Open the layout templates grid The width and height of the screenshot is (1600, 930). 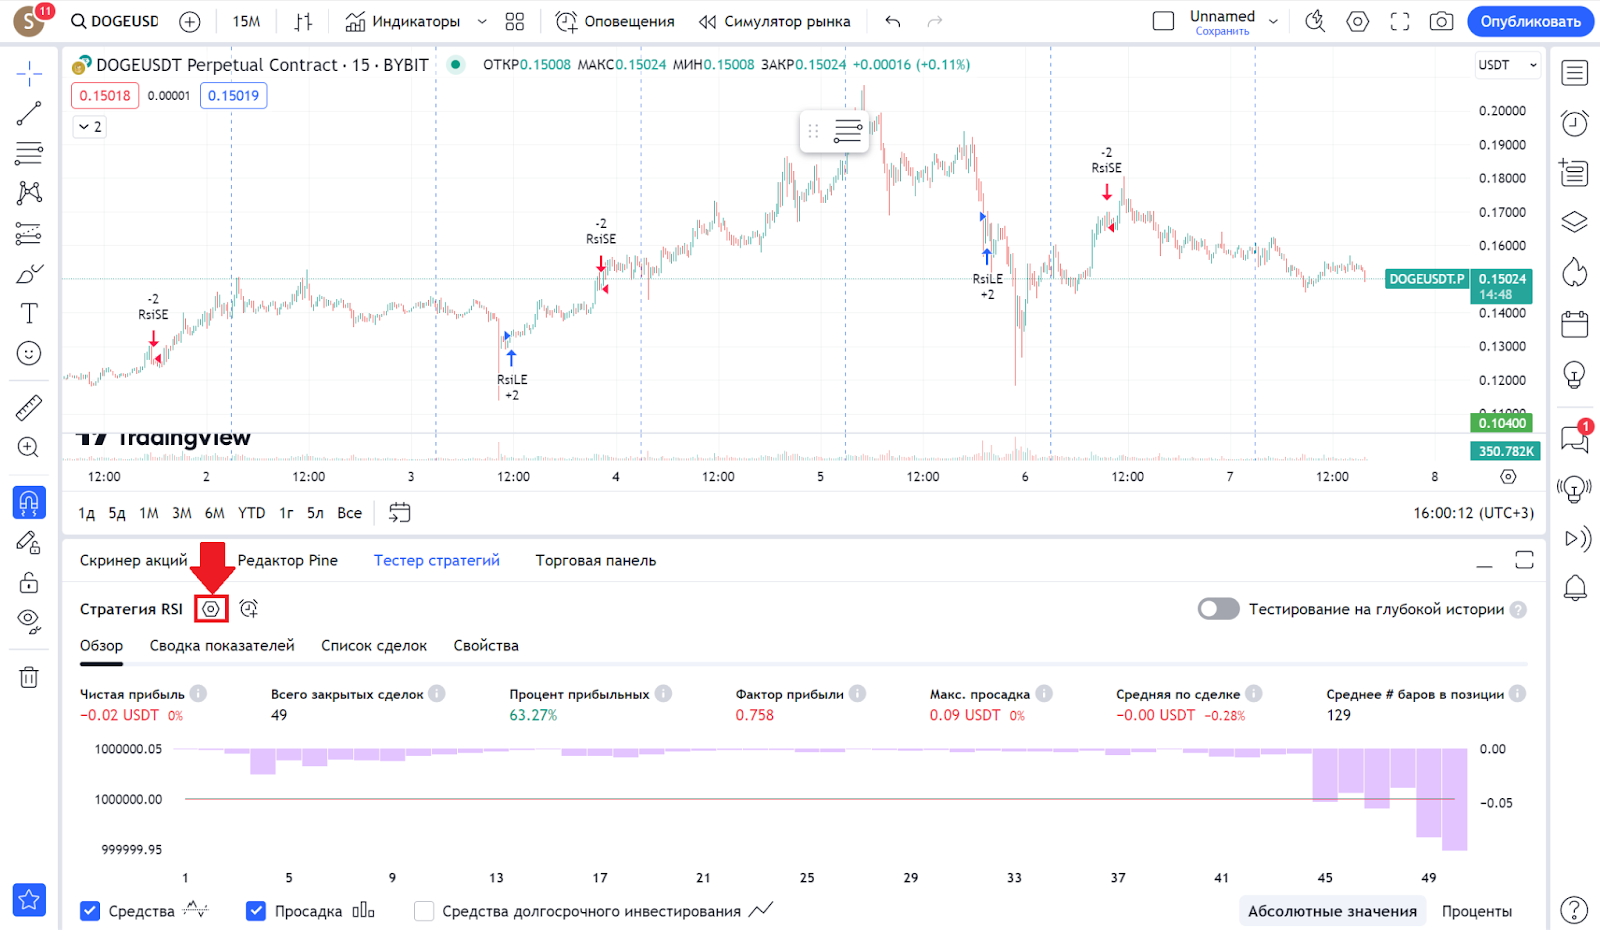pos(515,21)
